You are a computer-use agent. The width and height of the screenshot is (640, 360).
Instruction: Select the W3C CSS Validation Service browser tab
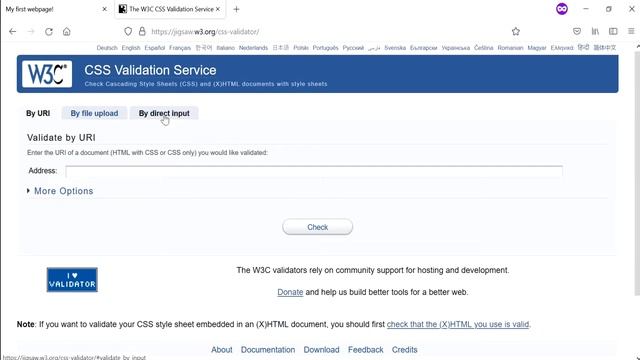[x=169, y=9]
